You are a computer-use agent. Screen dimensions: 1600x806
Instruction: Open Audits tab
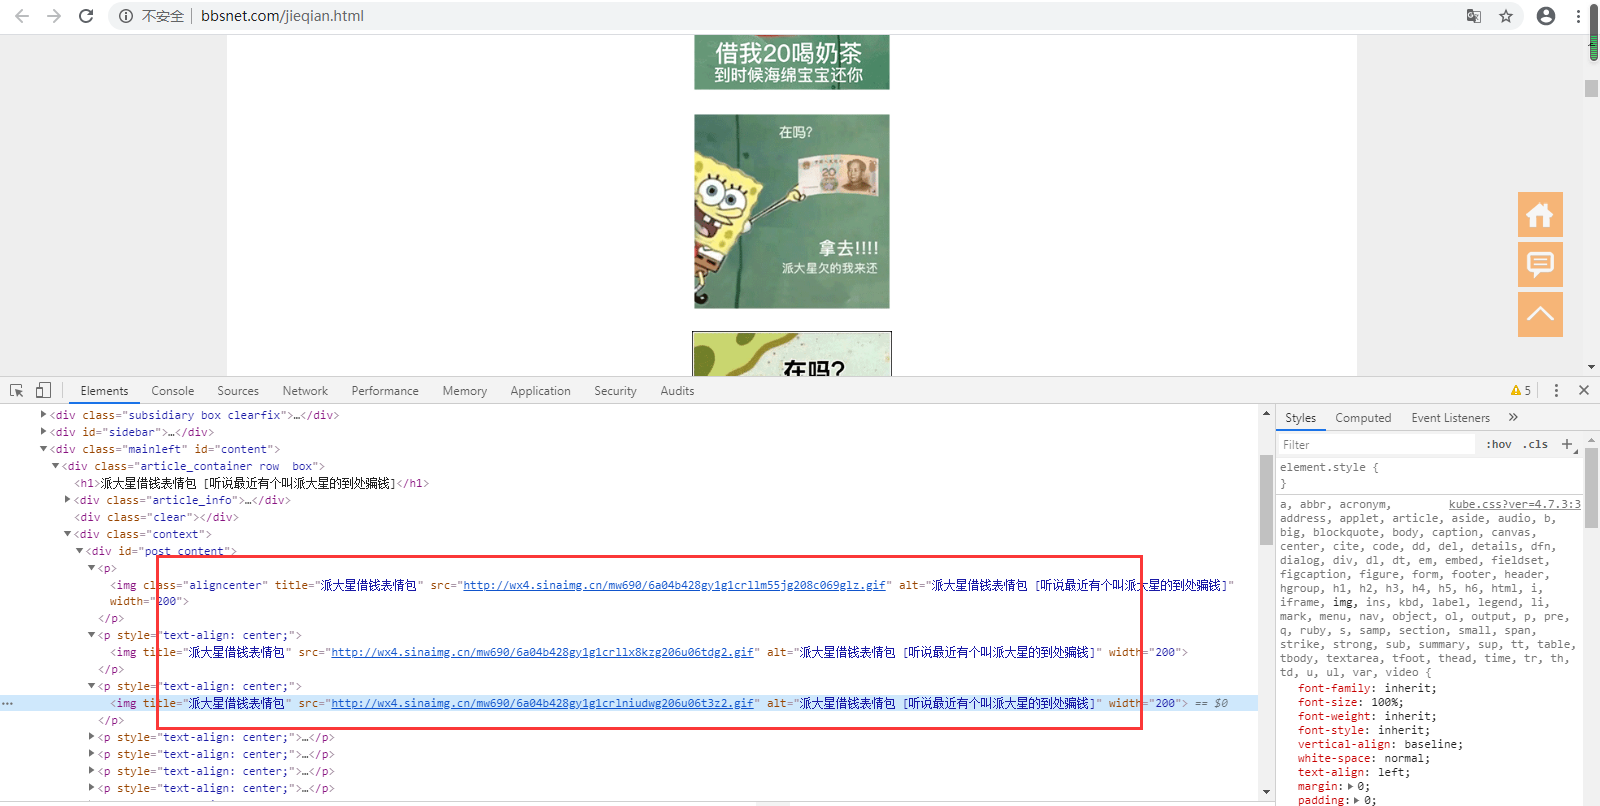click(x=677, y=391)
